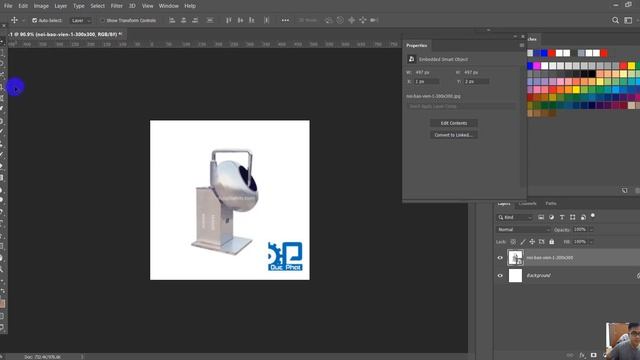Open the Layer menu

(x=60, y=6)
